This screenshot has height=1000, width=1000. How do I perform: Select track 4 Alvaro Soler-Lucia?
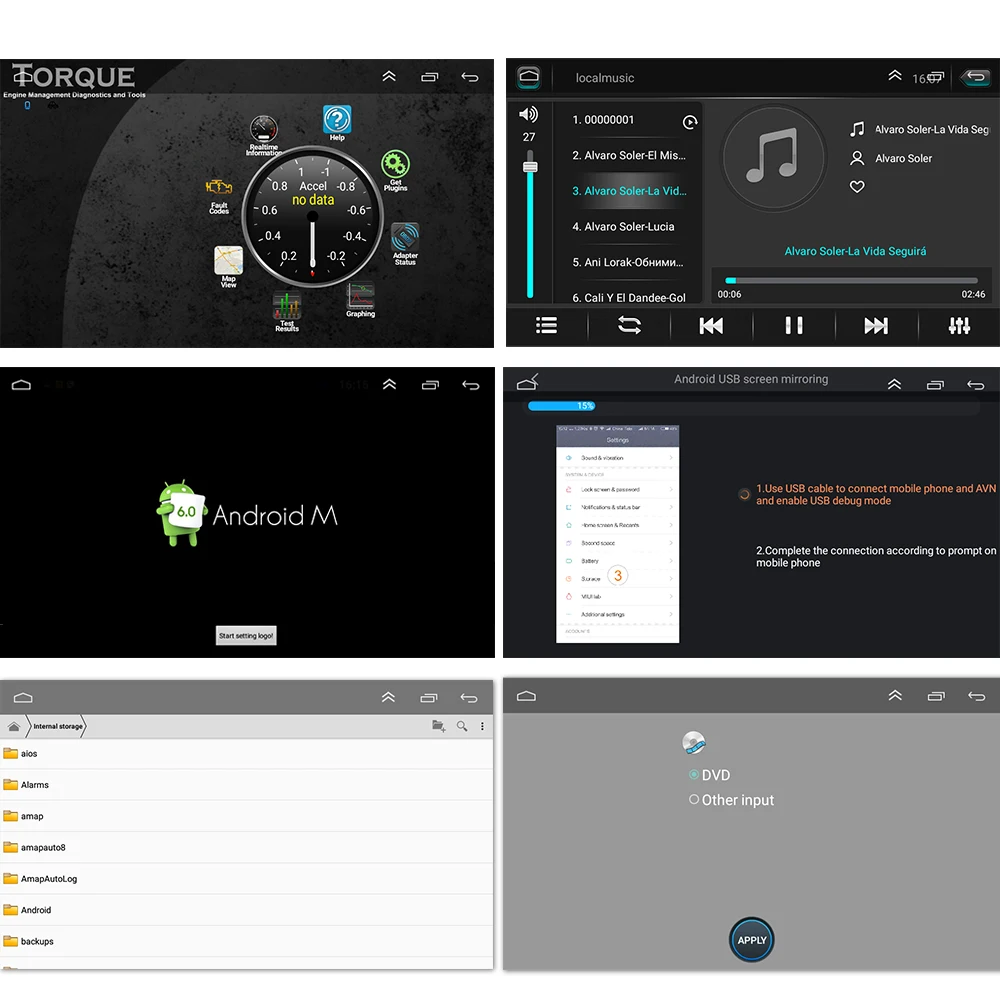[x=628, y=226]
